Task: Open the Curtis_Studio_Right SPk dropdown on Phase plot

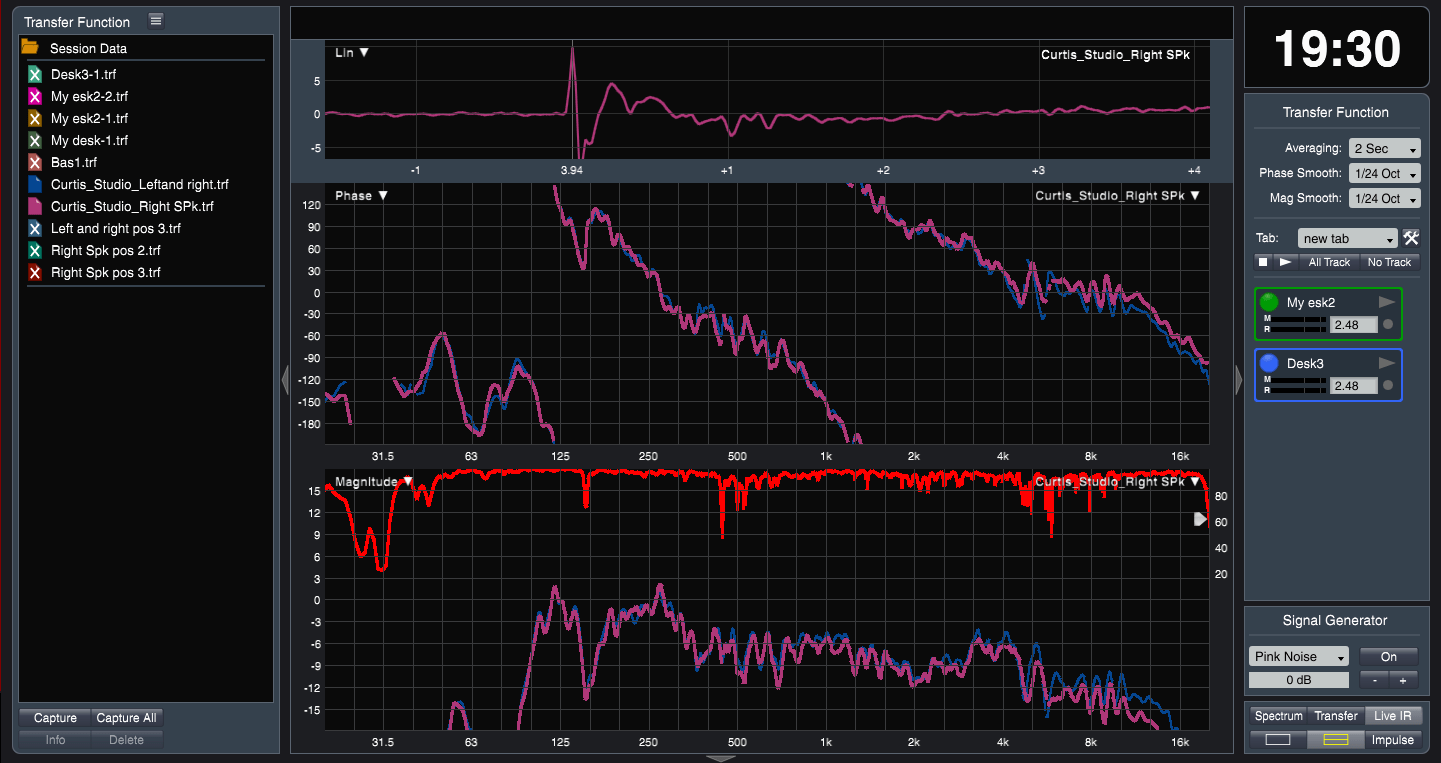Action: coord(1118,196)
